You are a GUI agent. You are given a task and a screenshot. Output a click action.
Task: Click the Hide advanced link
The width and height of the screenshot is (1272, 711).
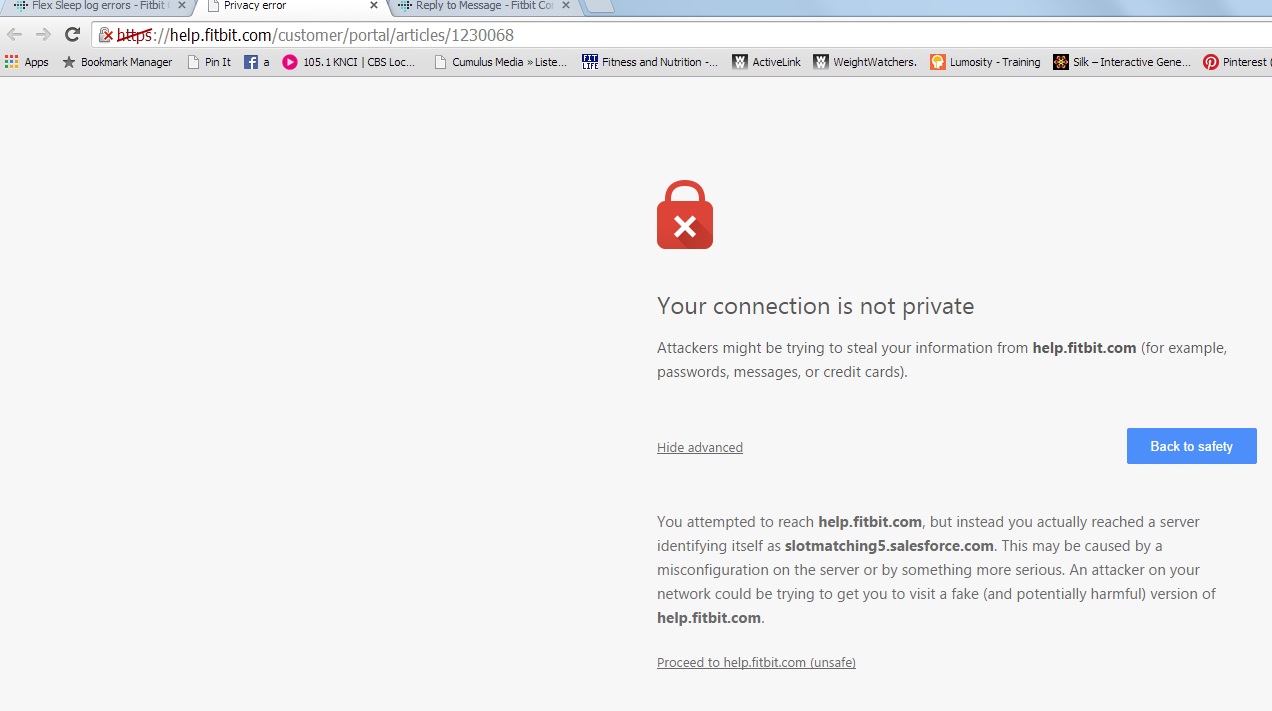(x=700, y=448)
